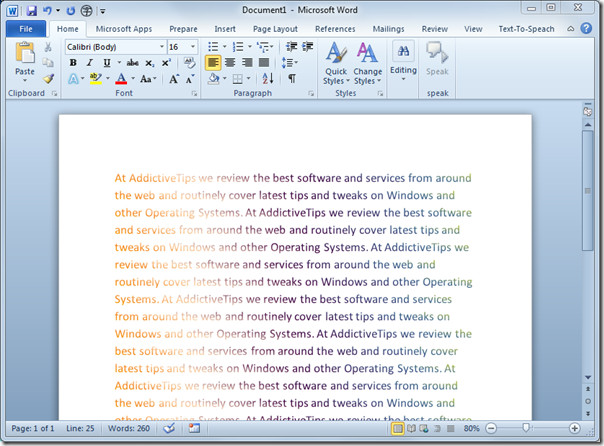Screen dimensions: 604x446
Task: Decrease paragraph indent
Action: click(x=292, y=47)
